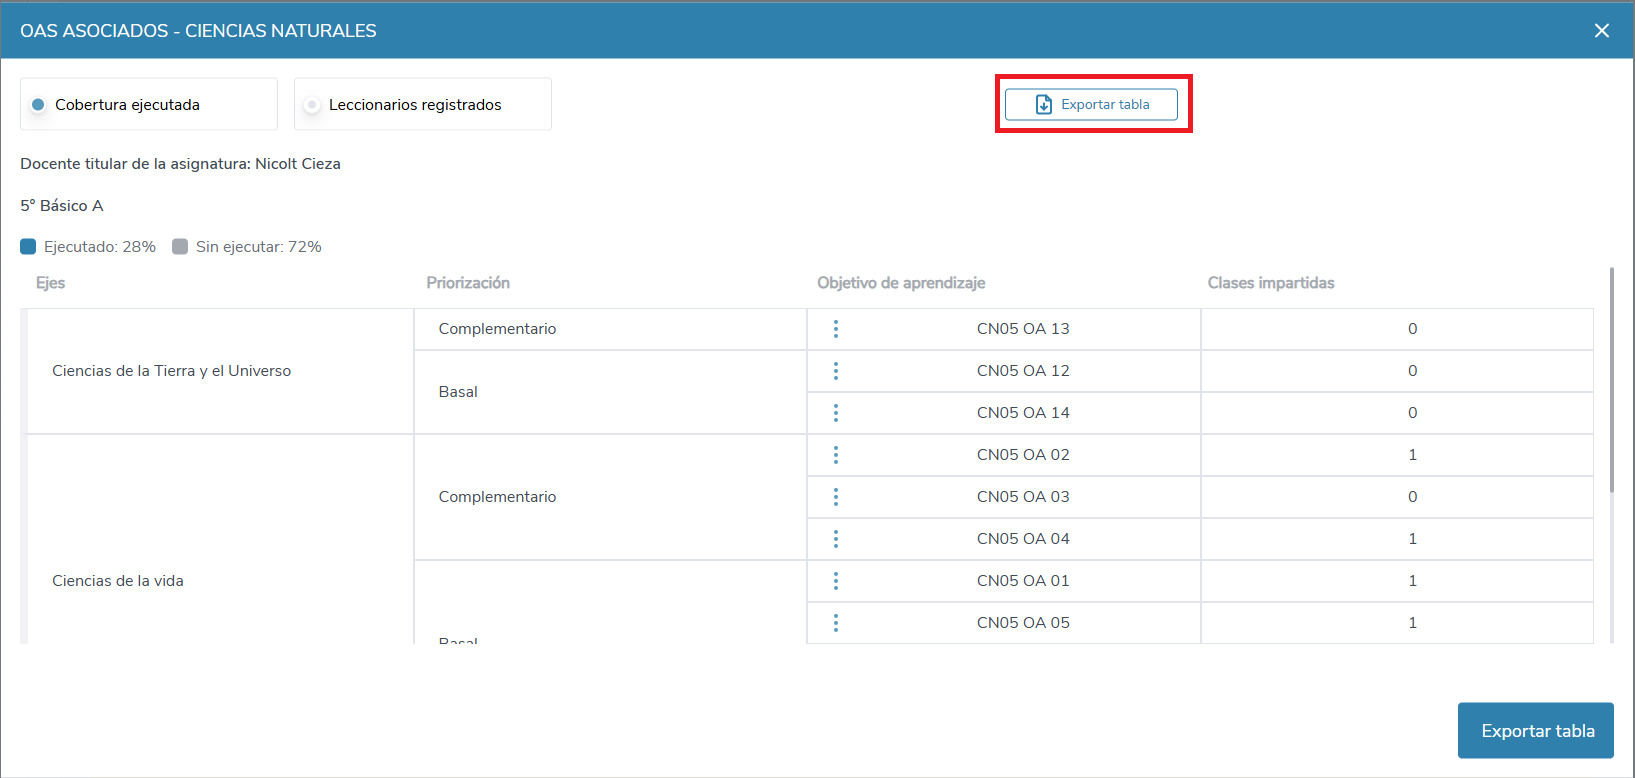Click outlined Exportar tabla button with download icon

(x=1091, y=104)
